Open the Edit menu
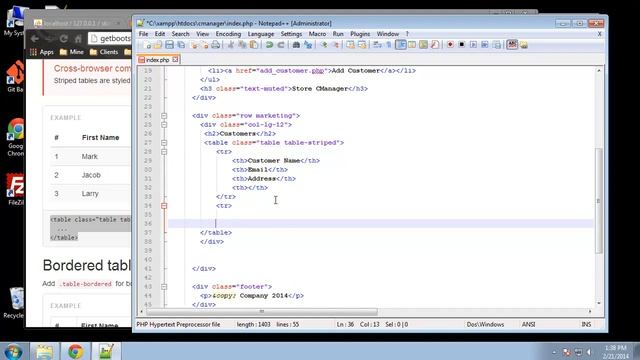Image resolution: width=640 pixels, height=360 pixels. pos(160,34)
